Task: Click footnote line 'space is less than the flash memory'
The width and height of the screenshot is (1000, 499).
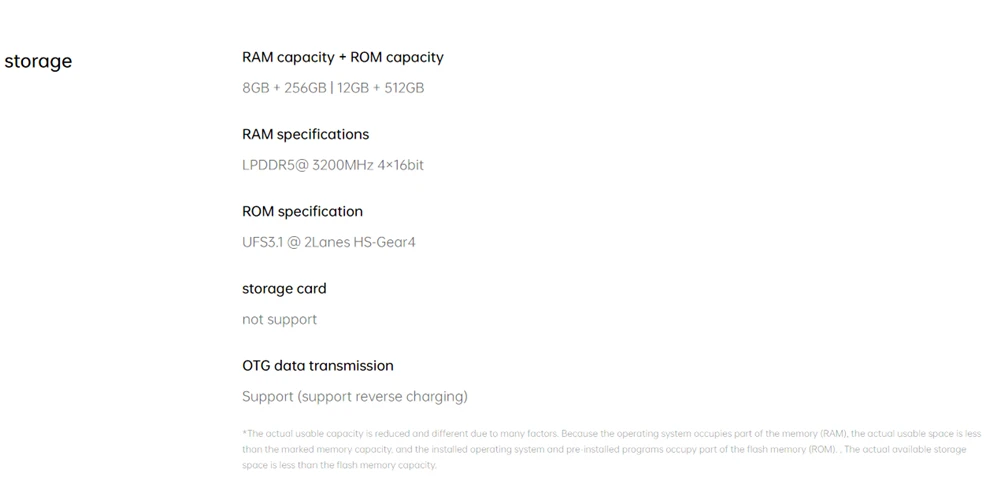Action: 339,465
